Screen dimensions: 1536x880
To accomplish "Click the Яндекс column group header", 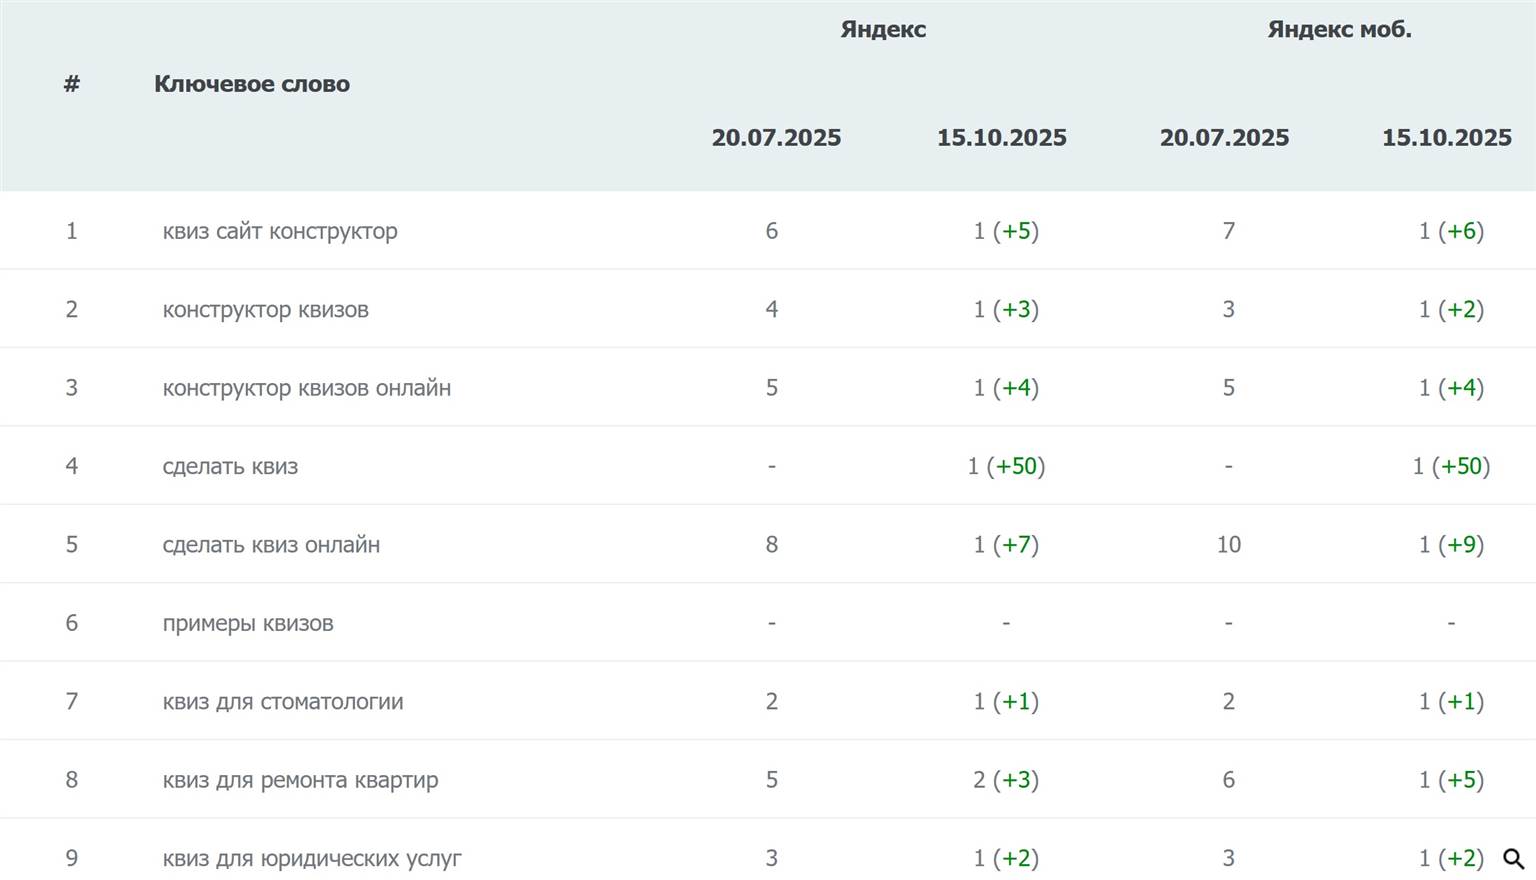I will [x=883, y=30].
